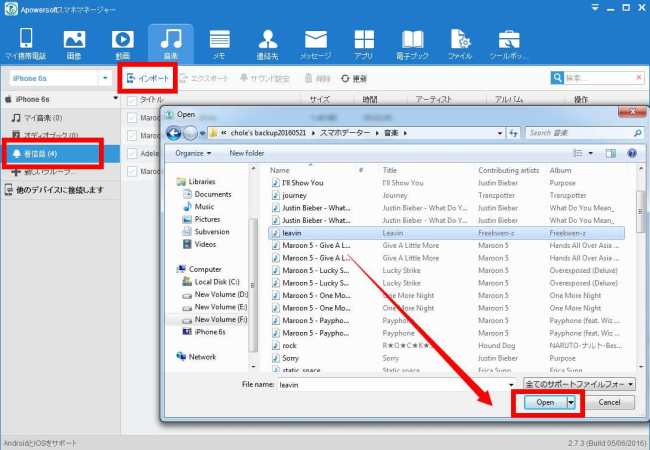650x450 pixels.
Task: Open the Videos tab icon
Action: (123, 39)
